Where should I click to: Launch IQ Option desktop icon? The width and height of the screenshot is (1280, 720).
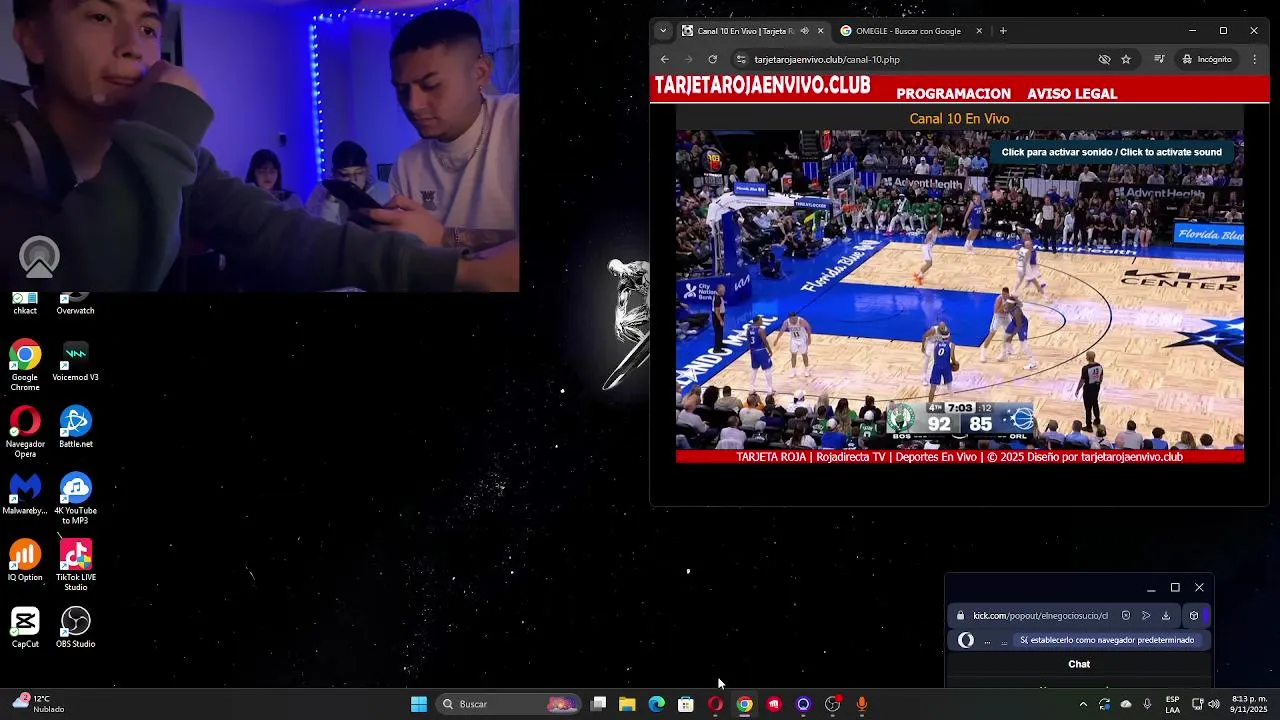tap(25, 560)
